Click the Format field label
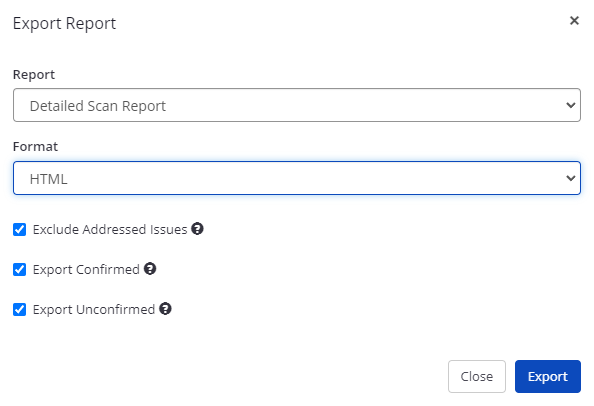Image resolution: width=594 pixels, height=406 pixels. (35, 147)
